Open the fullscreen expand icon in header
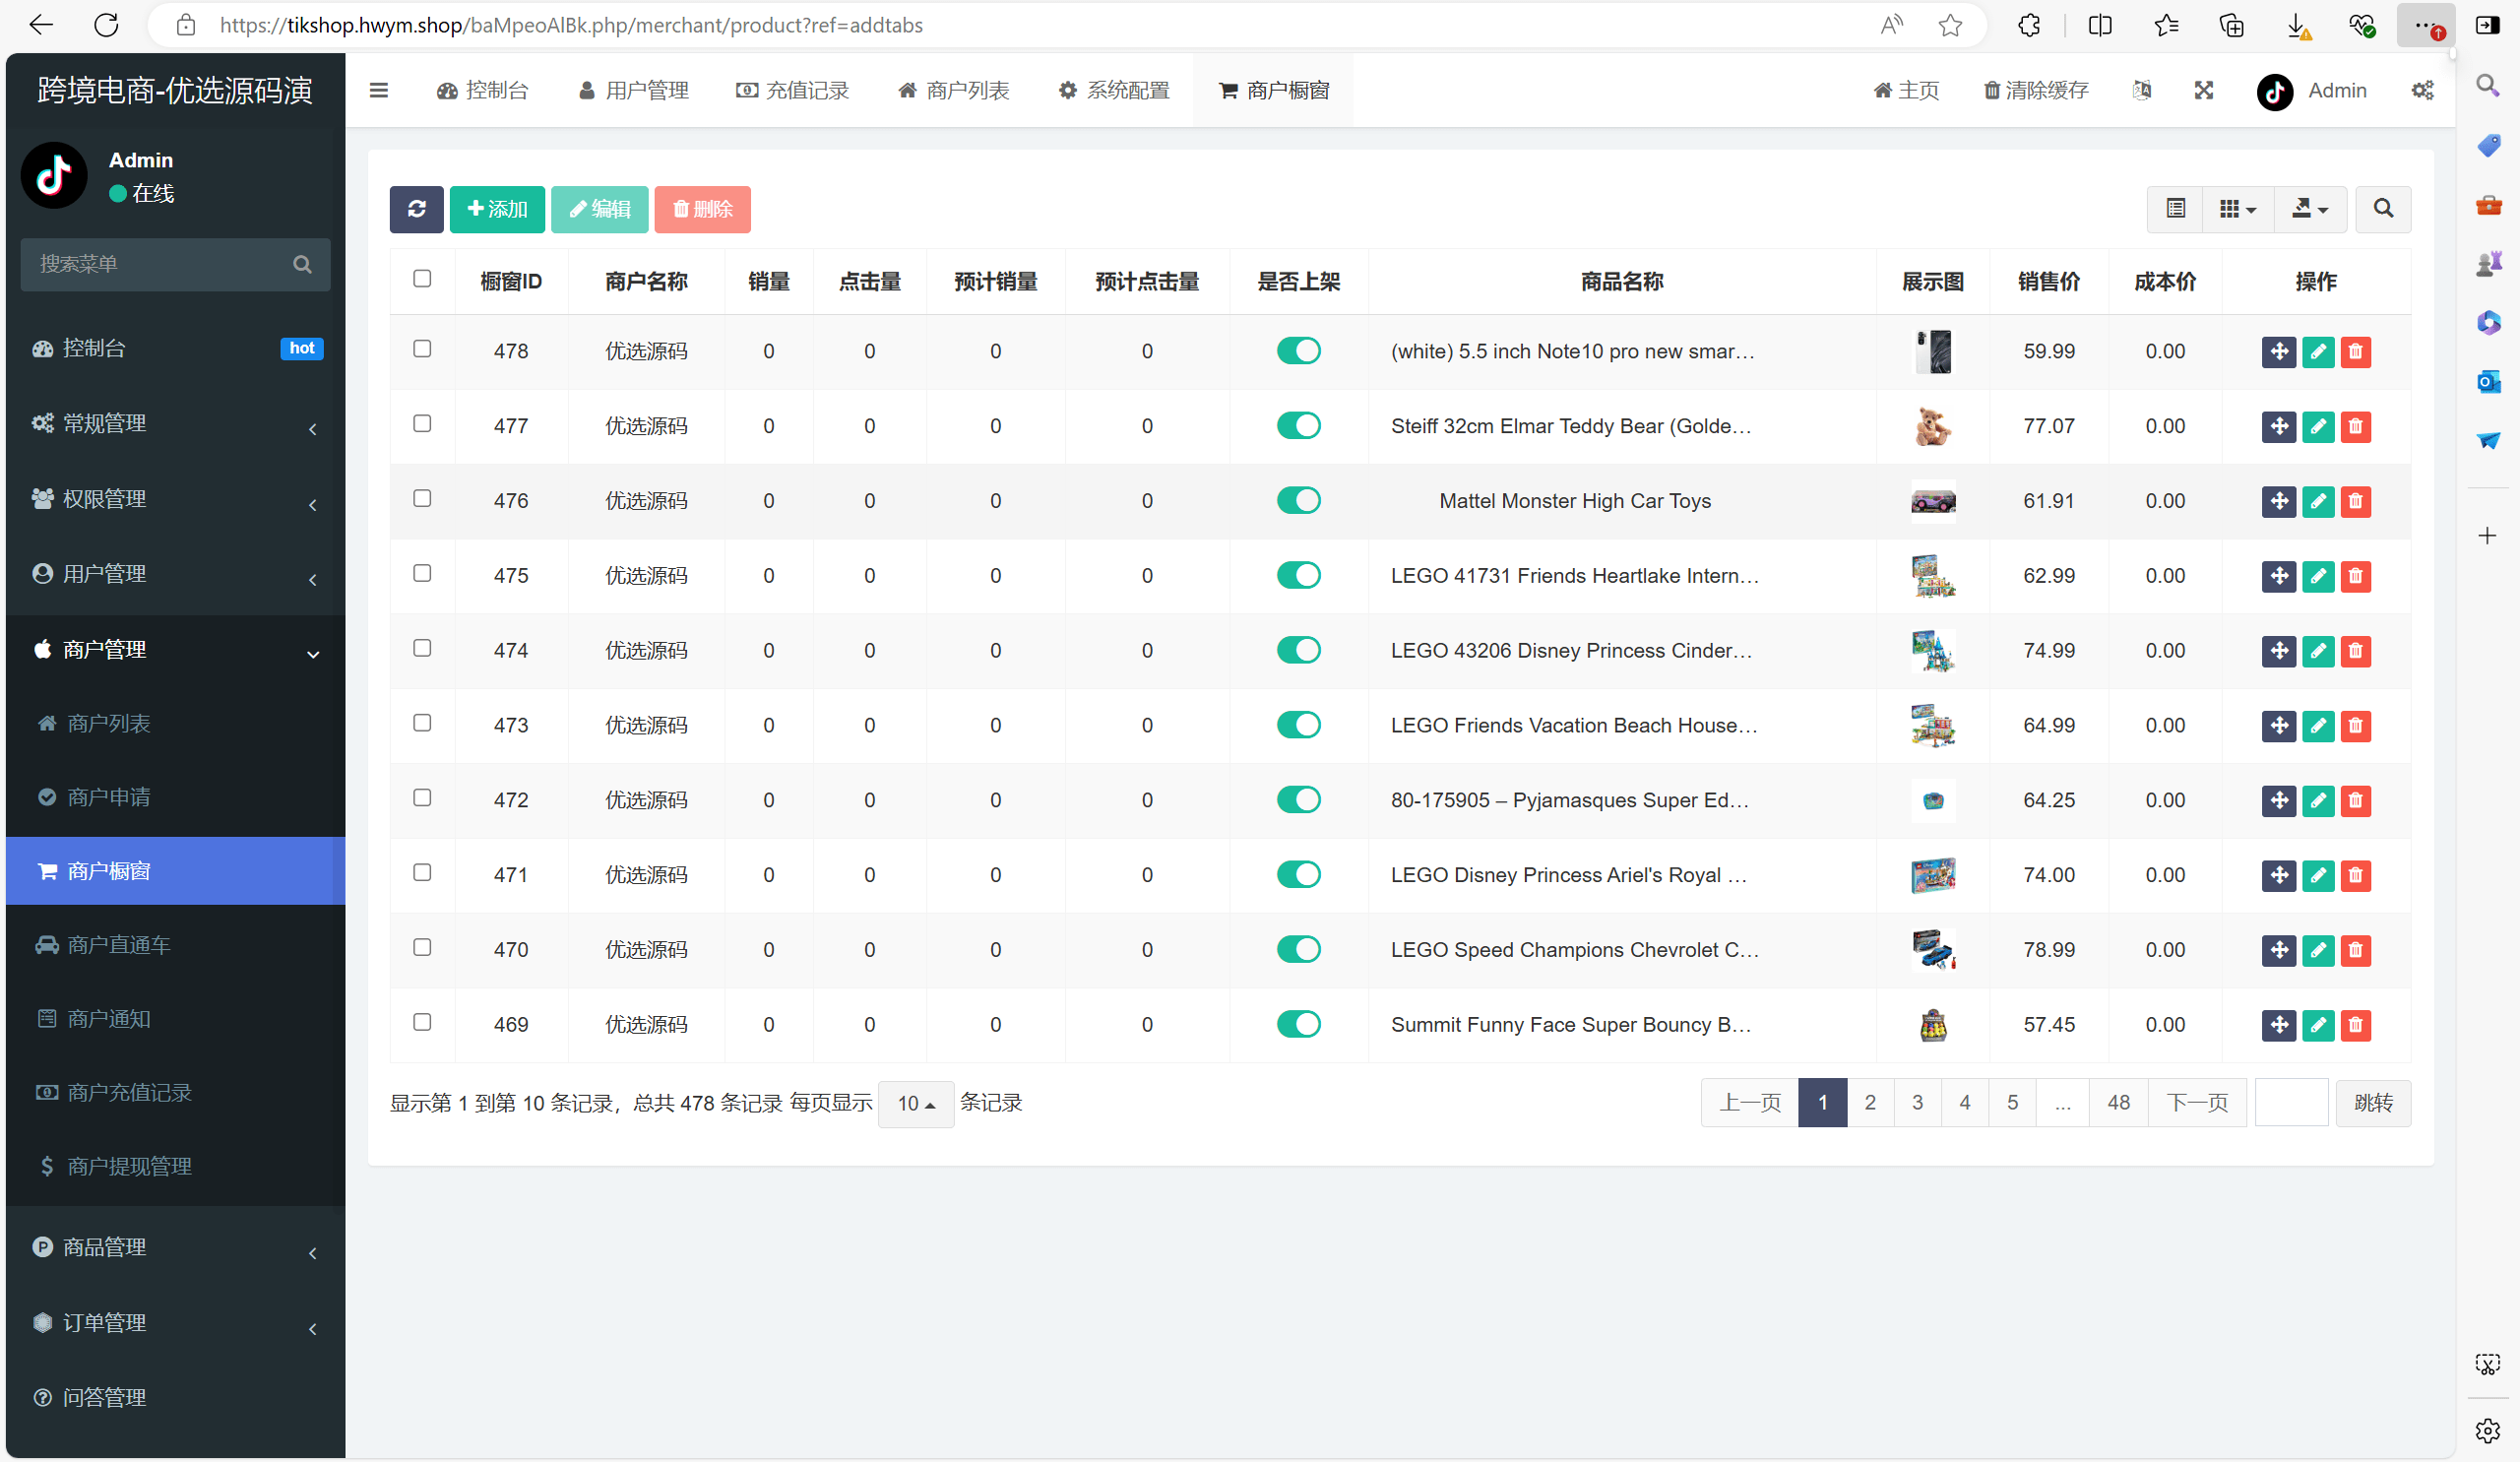The height and width of the screenshot is (1462, 2520). [x=2203, y=90]
